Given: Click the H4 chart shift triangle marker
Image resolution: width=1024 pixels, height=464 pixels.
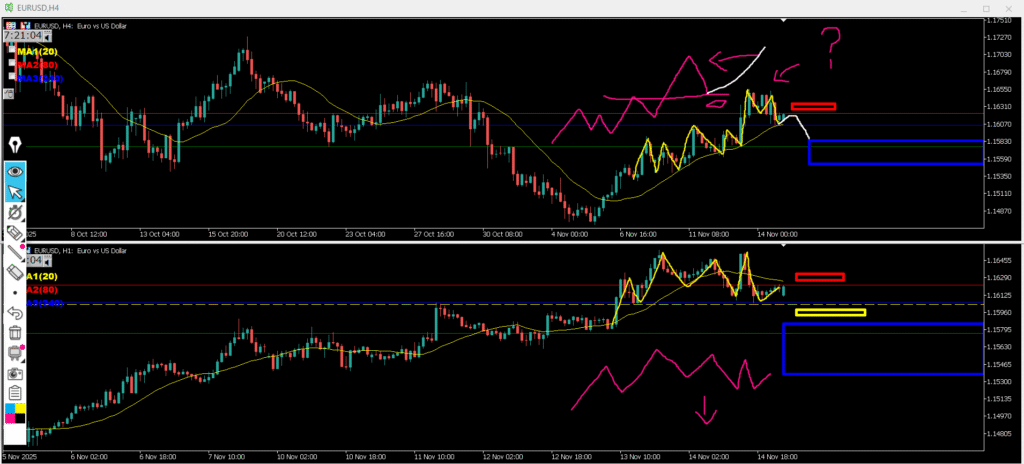Looking at the screenshot, I should 784,20.
